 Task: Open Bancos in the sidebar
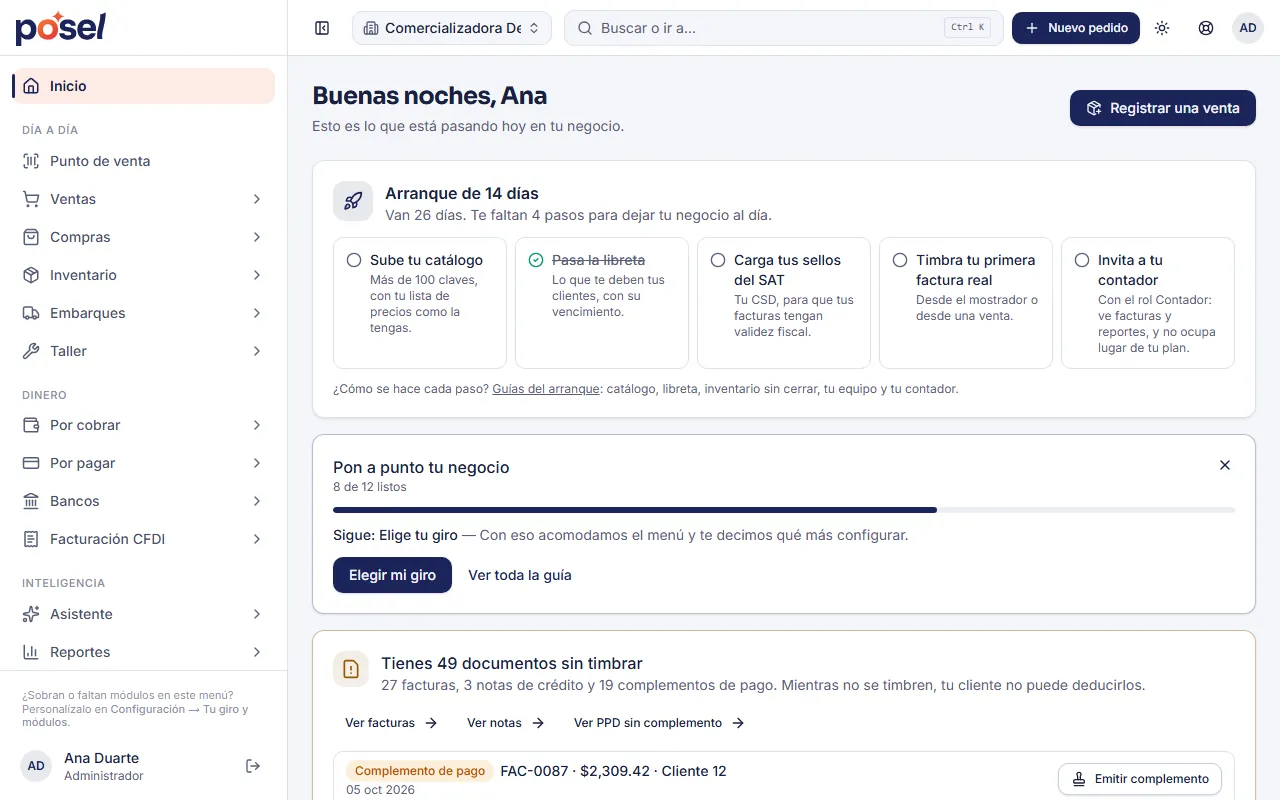143,501
